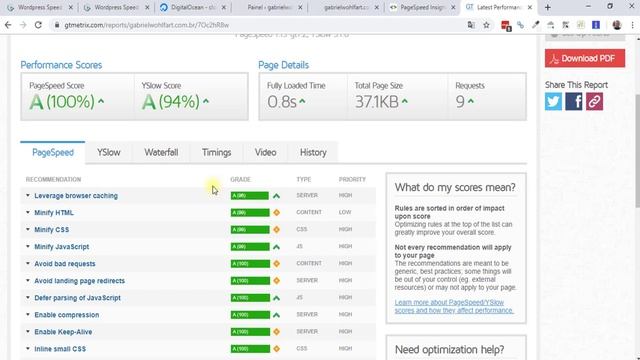Click the page vertical scrollbar
The height and width of the screenshot is (360, 640).
pos(637,151)
